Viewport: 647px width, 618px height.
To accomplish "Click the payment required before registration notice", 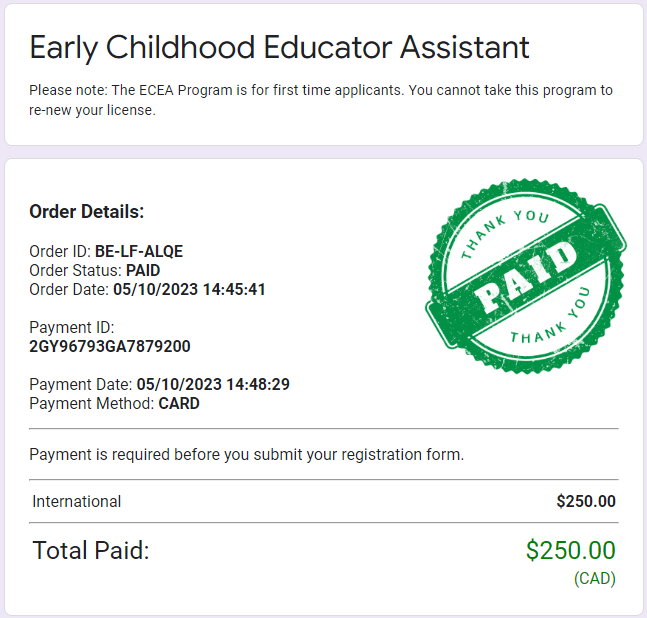I will point(247,455).
